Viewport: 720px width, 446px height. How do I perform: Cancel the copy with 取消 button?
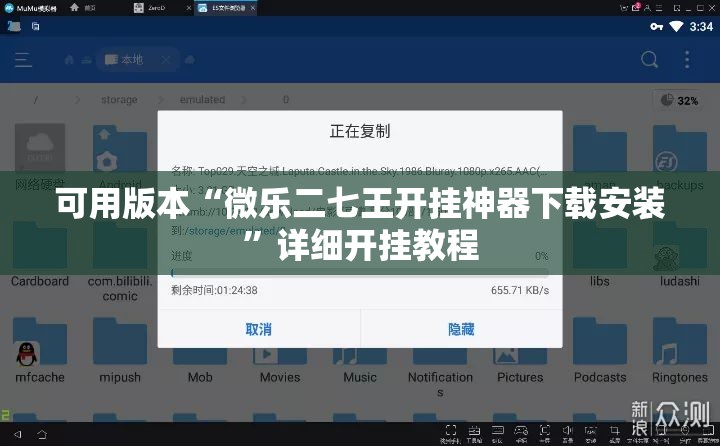coord(259,329)
